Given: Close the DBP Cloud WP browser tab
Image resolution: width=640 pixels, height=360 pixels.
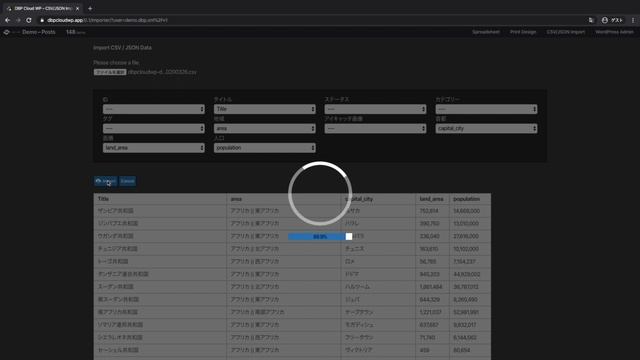Looking at the screenshot, I should [78, 8].
